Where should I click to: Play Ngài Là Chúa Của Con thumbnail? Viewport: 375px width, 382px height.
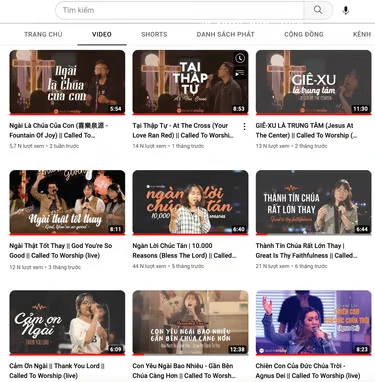[x=67, y=82]
